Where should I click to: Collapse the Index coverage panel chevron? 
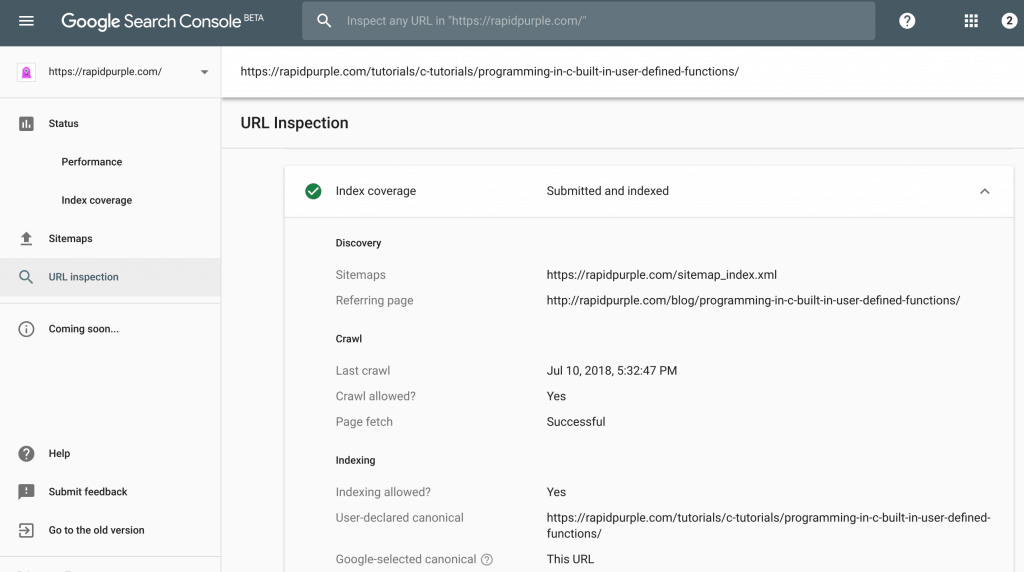click(x=985, y=191)
